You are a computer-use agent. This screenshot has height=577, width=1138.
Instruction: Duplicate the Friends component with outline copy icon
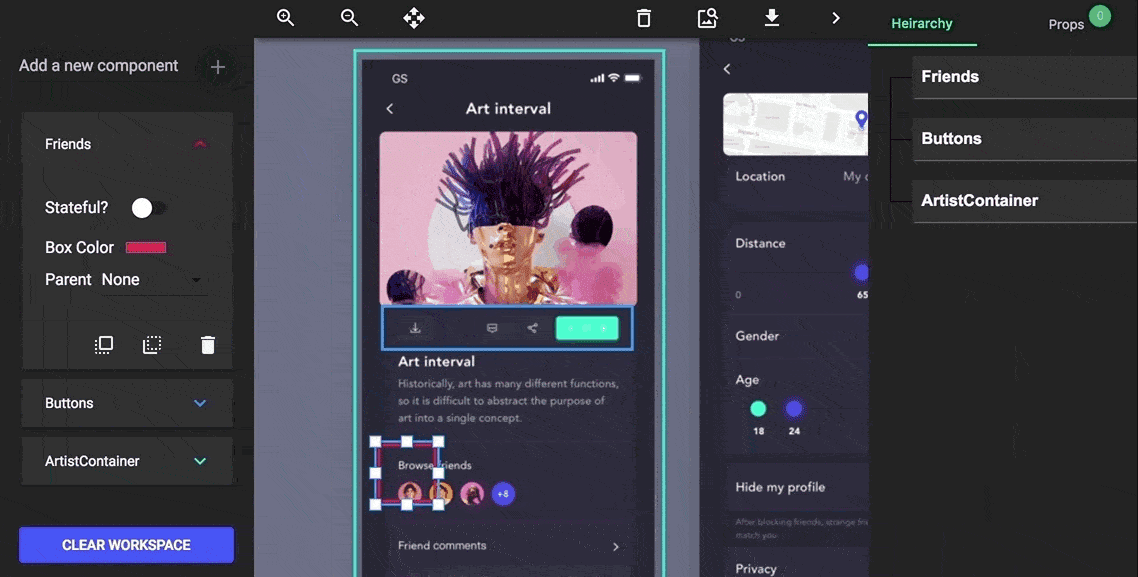point(103,344)
